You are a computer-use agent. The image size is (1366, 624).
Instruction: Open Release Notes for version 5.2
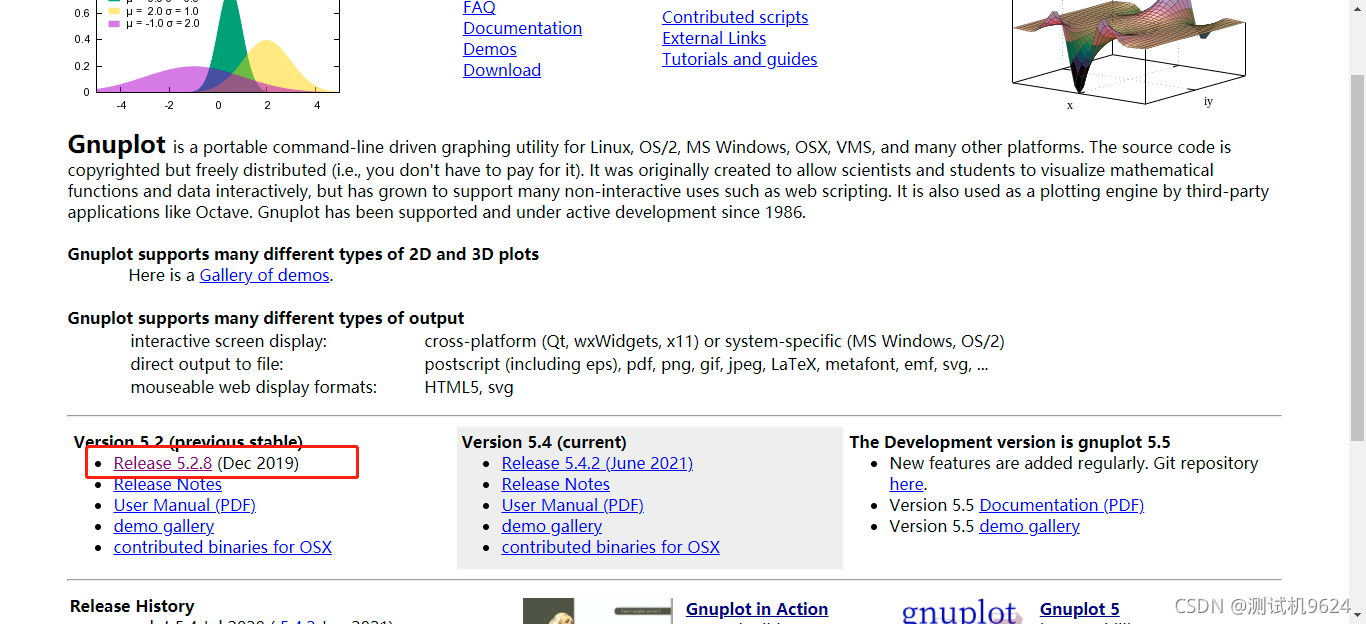pos(168,484)
